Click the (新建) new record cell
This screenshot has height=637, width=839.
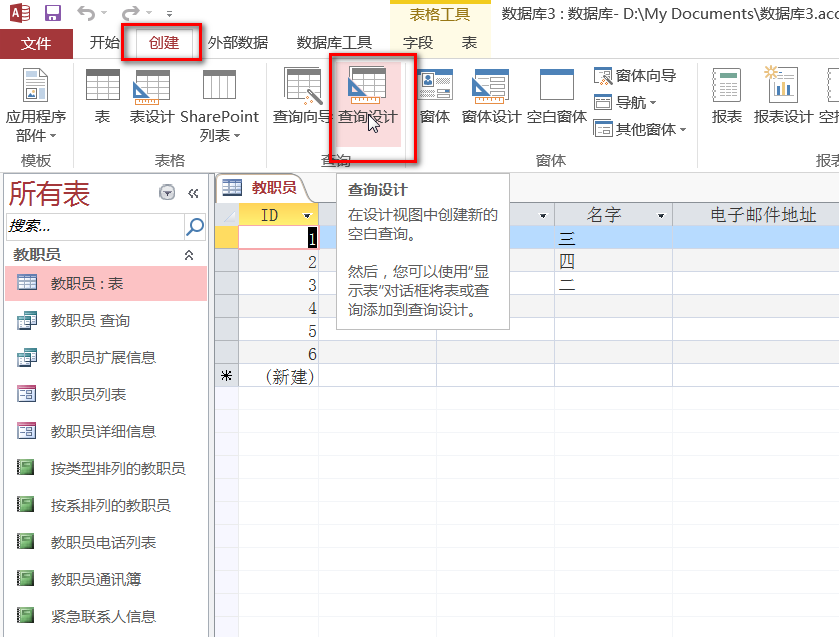(x=279, y=376)
